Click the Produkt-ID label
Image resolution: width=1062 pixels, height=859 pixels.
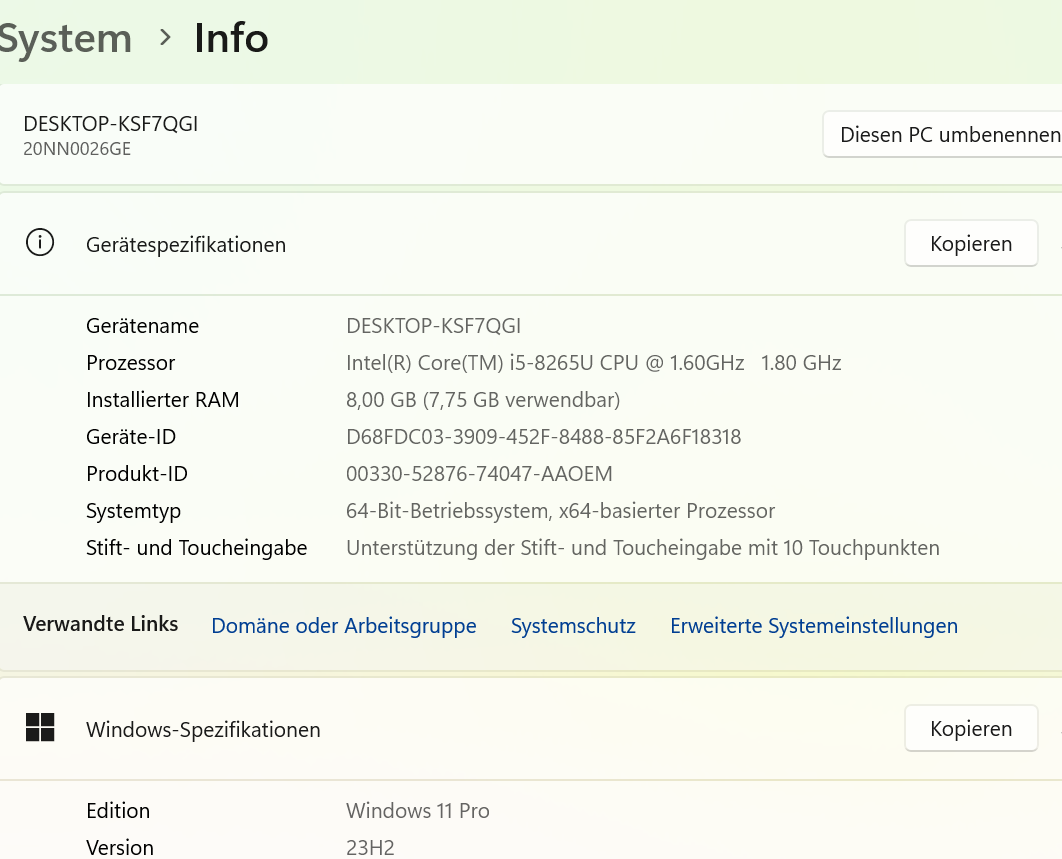(x=137, y=474)
